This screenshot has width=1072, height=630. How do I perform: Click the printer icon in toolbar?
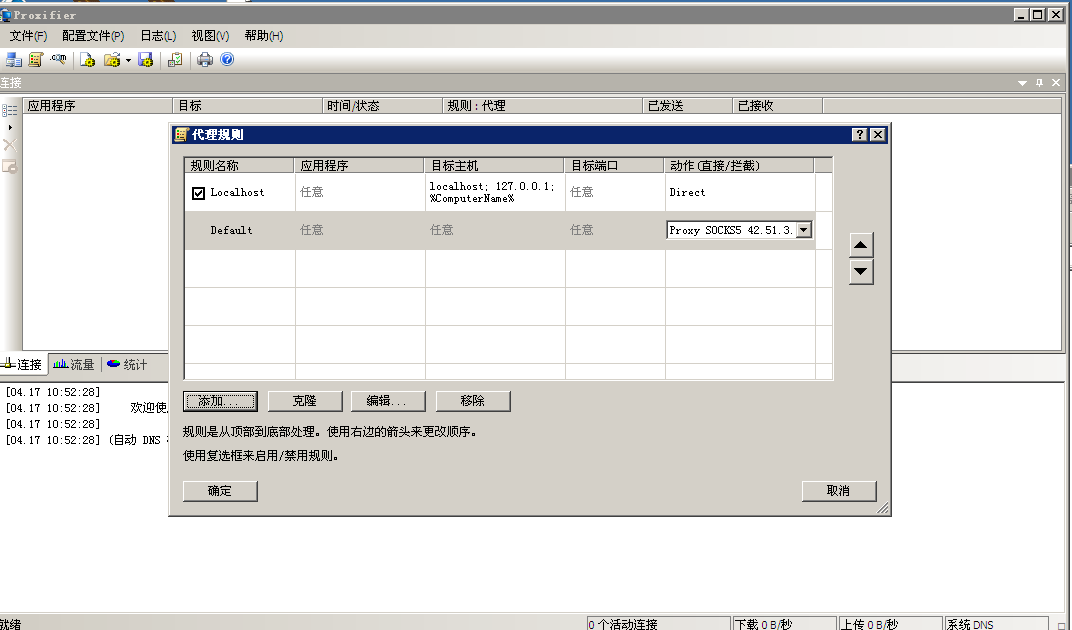[x=205, y=60]
